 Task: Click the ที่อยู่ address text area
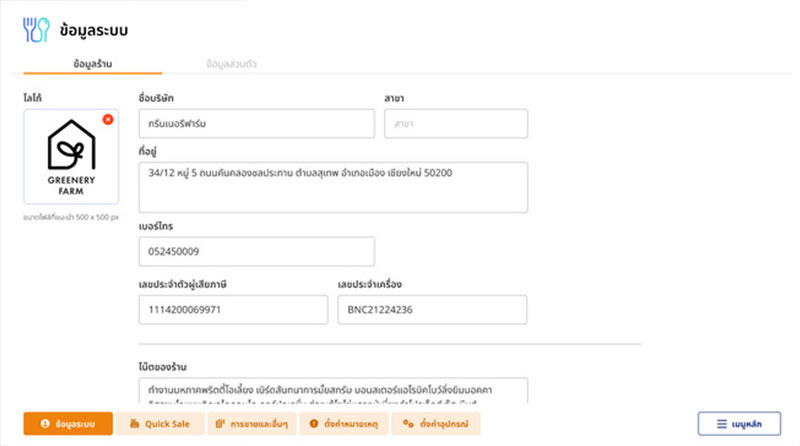[x=332, y=187]
